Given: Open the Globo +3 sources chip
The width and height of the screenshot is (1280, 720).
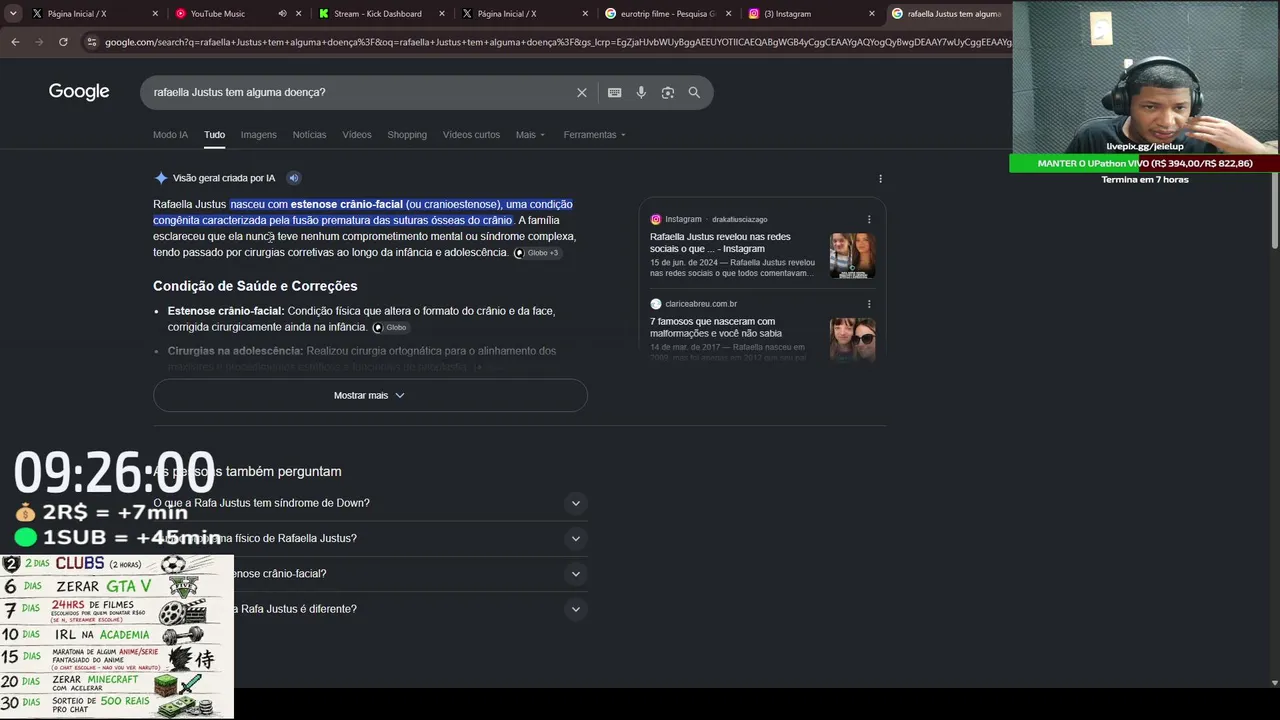Looking at the screenshot, I should (537, 253).
